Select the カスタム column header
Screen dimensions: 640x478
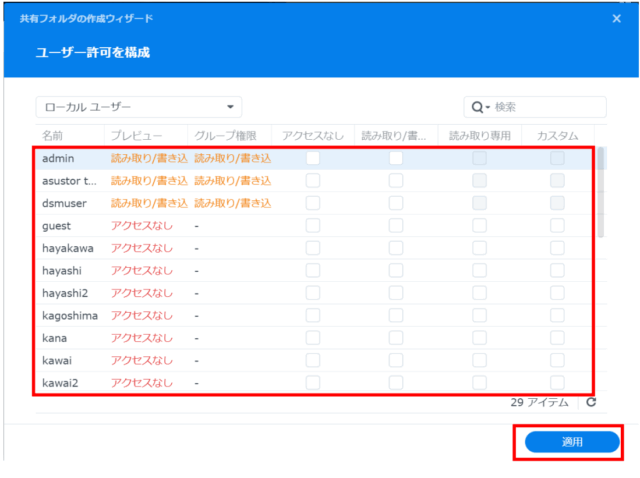[557, 134]
